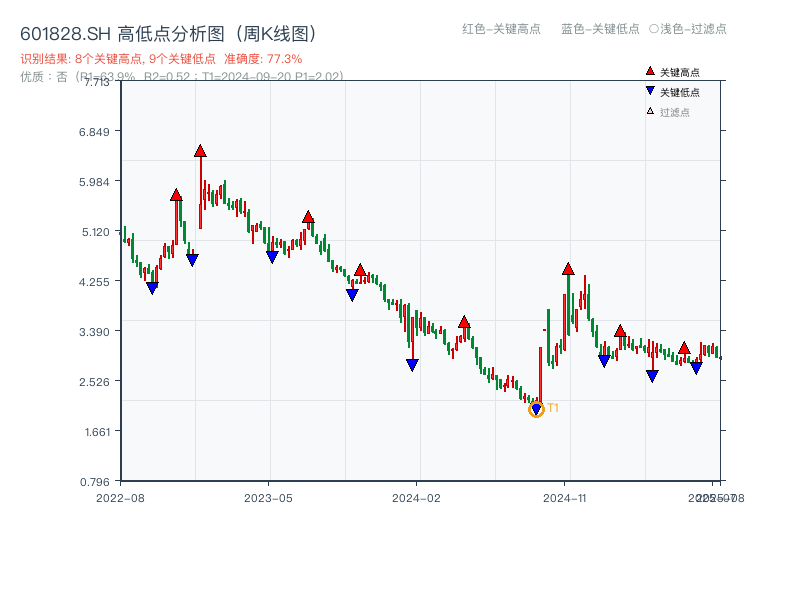
Task: Click the chart title 601828.SH 高低点分析图
Action: pyautogui.click(x=170, y=34)
